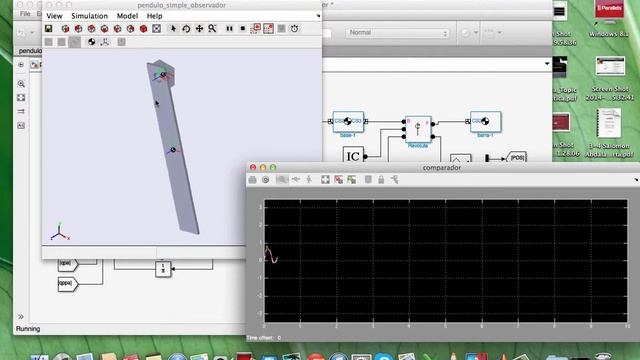Open scope parameters gear icon in comparador
The width and height of the screenshot is (640, 360).
[266, 180]
